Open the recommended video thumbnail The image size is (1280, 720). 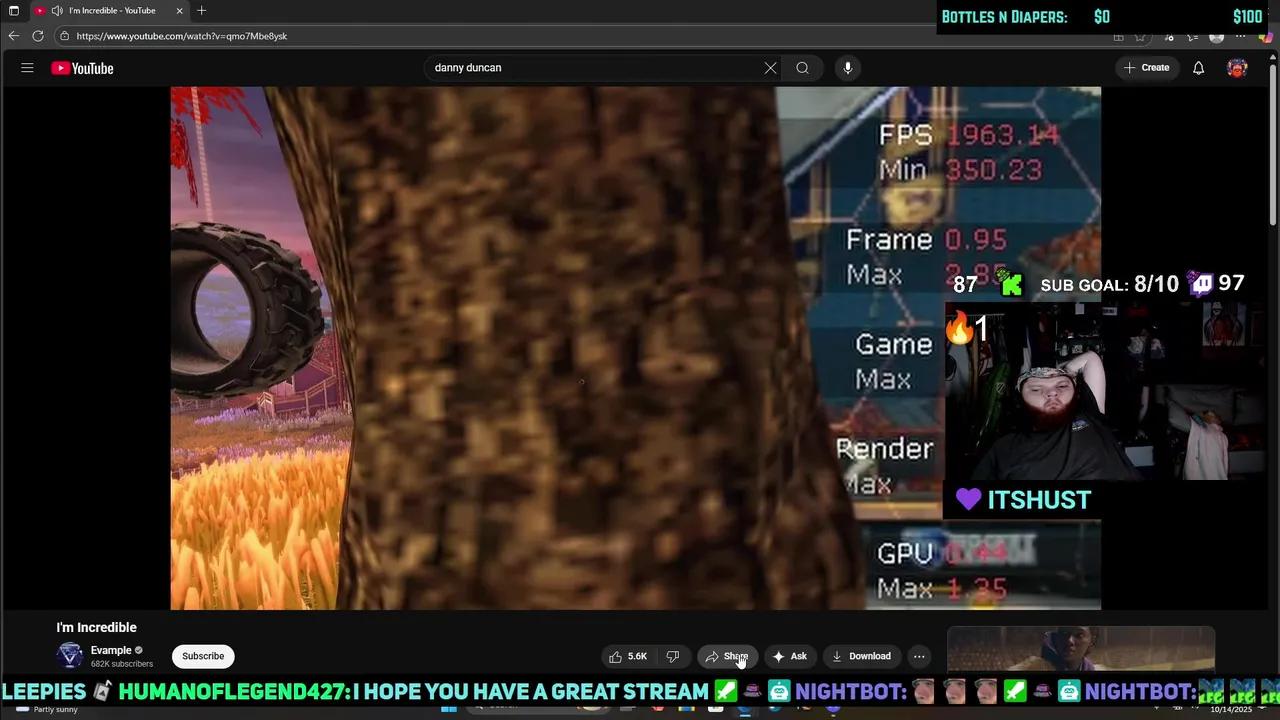coord(1081,649)
